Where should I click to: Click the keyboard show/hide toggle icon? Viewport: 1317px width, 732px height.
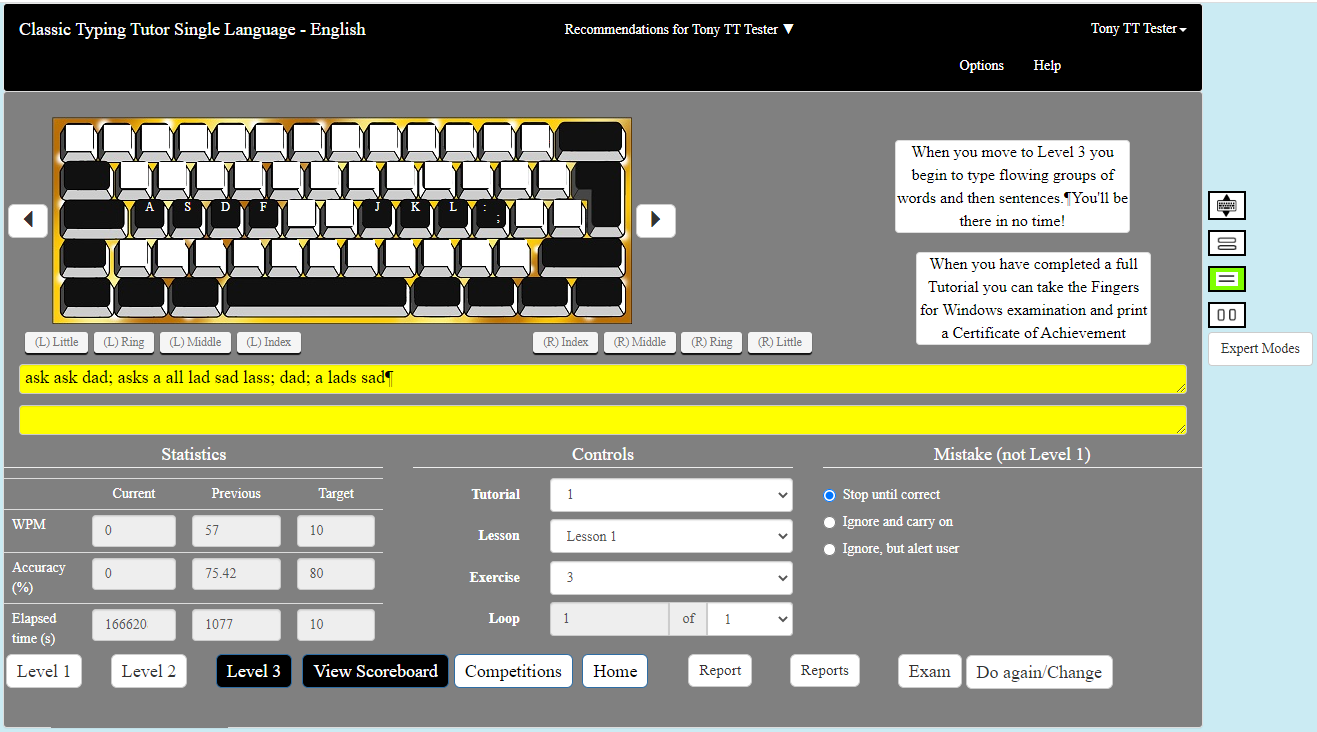pos(1226,205)
